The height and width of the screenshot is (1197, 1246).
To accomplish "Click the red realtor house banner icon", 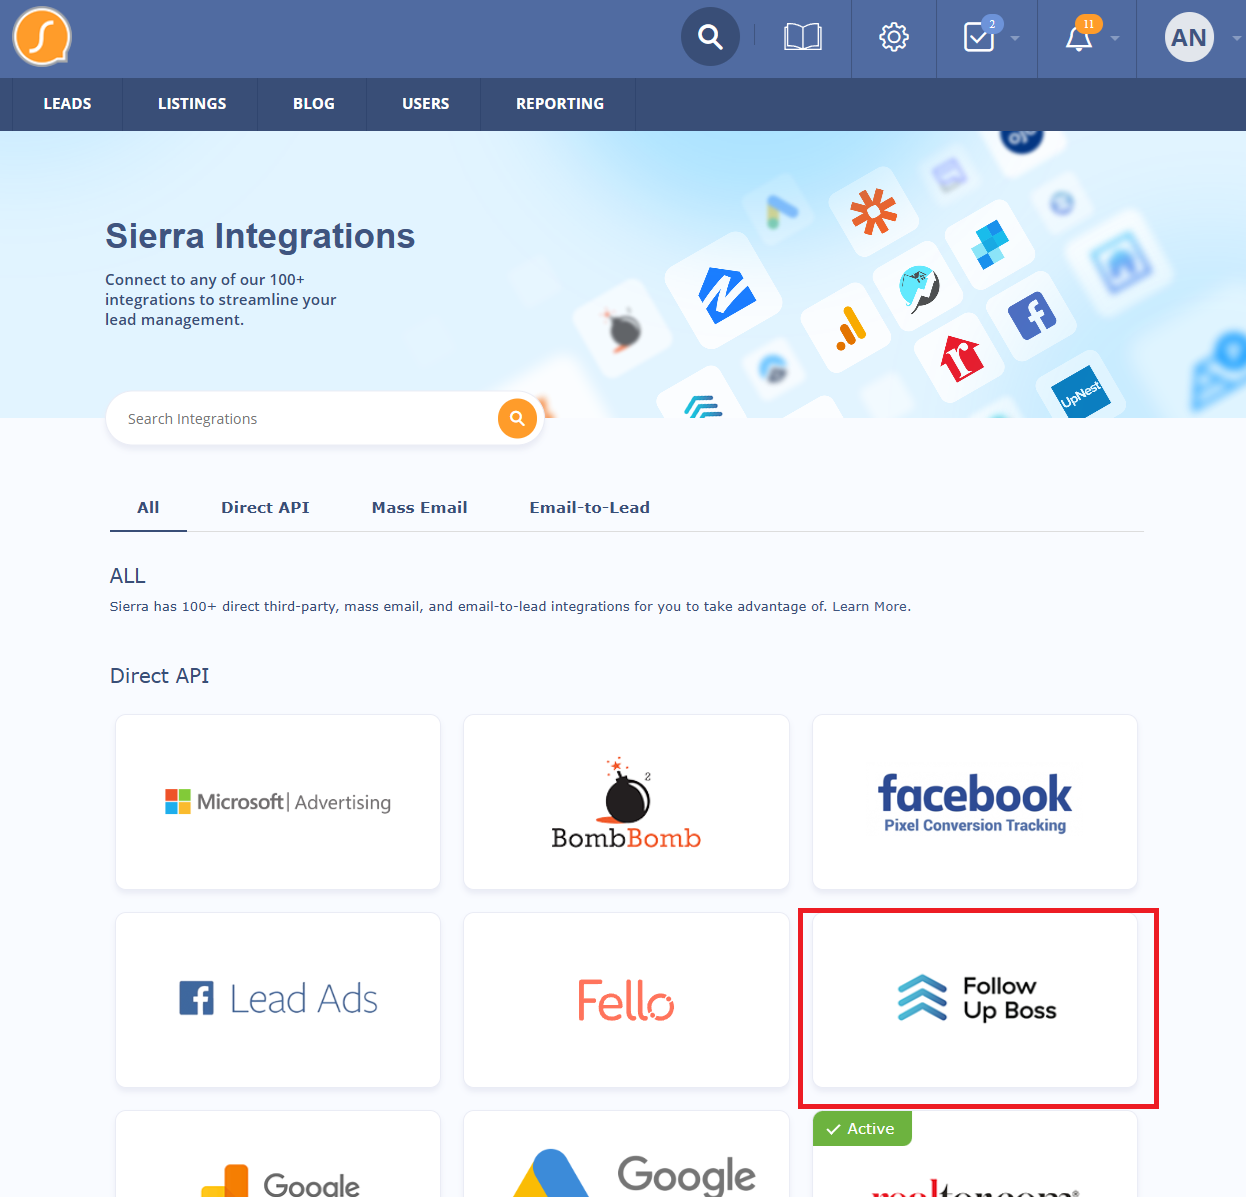I will click(x=961, y=358).
